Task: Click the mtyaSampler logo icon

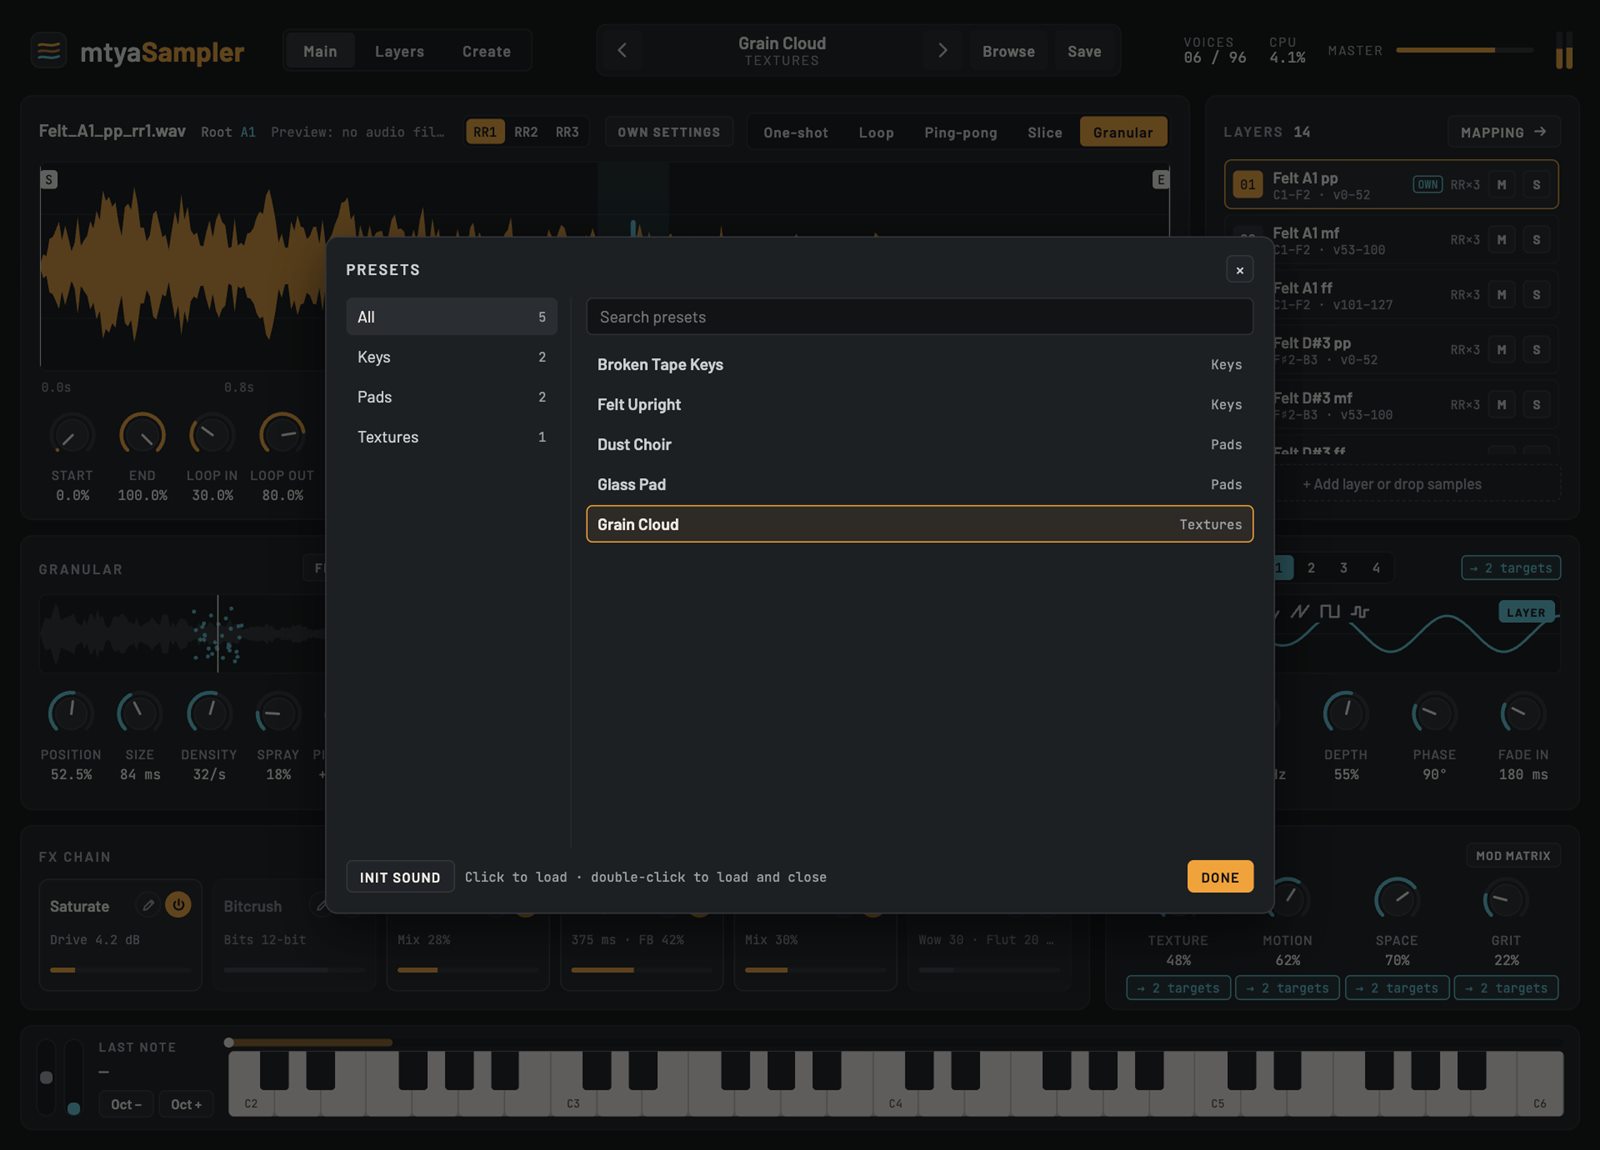Action: tap(48, 50)
